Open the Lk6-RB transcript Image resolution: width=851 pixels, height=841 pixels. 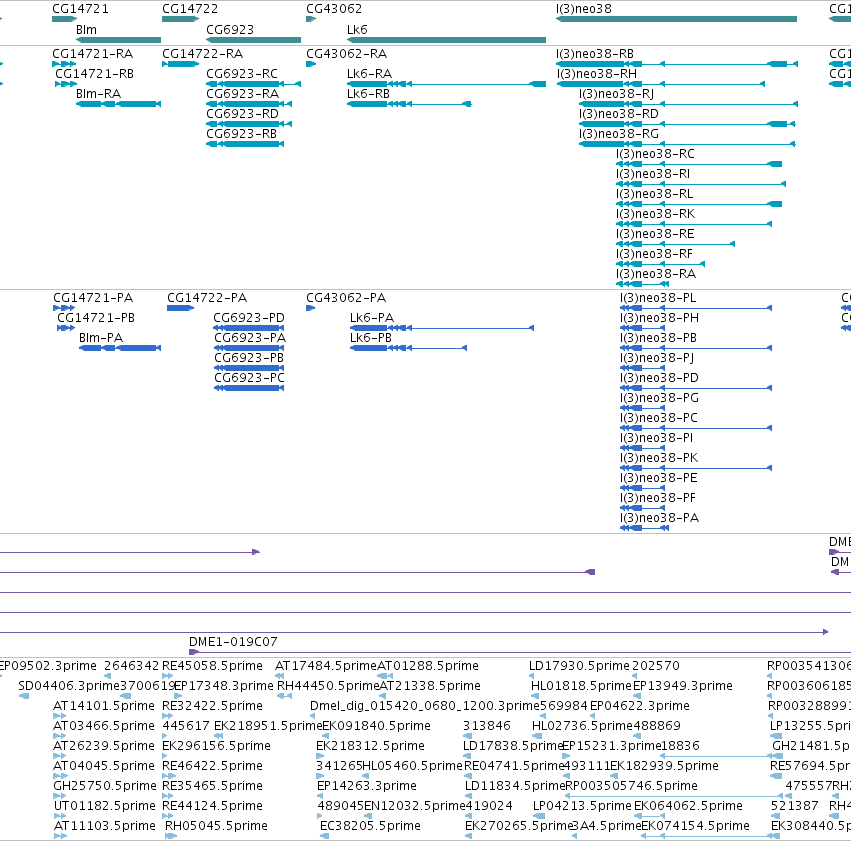coord(409,104)
